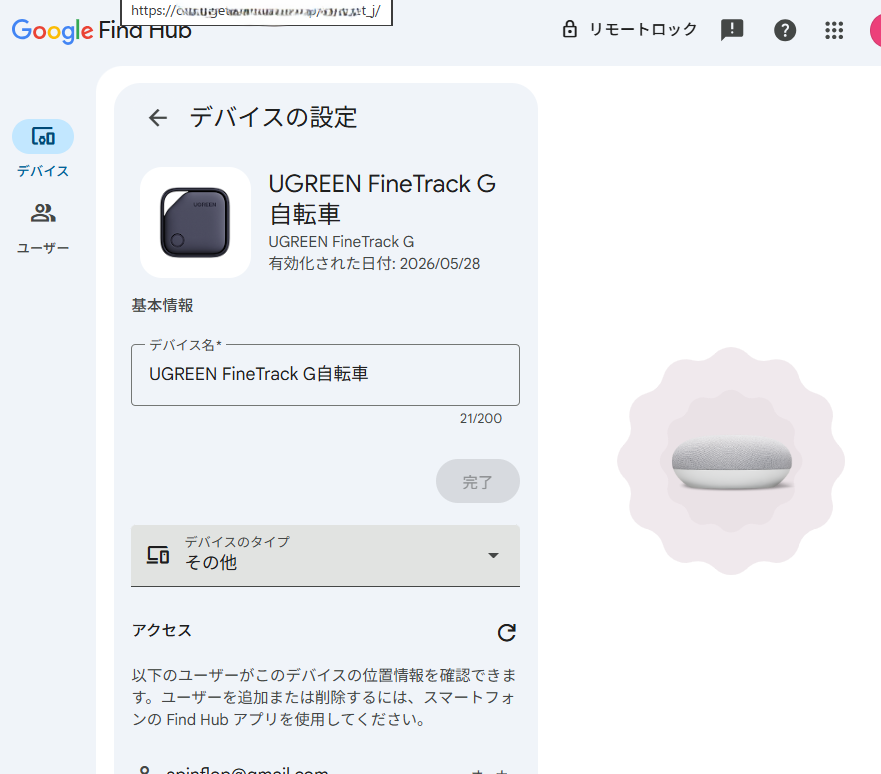Viewport: 881px width, 774px height.
Task: Open the send feedback icon
Action: [732, 30]
